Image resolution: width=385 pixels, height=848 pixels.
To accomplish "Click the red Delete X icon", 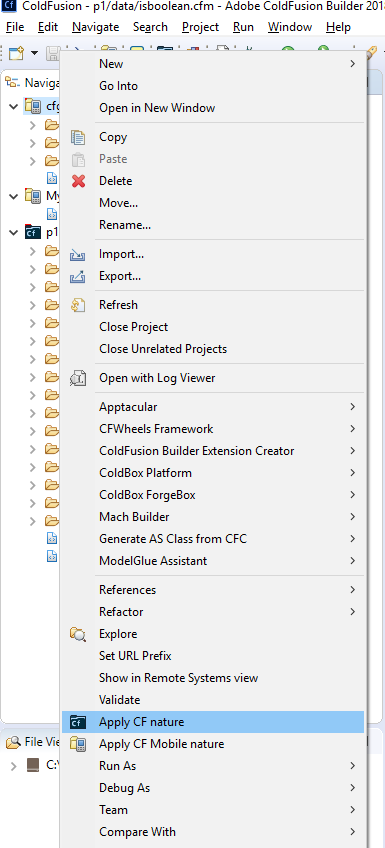I will 78,181.
